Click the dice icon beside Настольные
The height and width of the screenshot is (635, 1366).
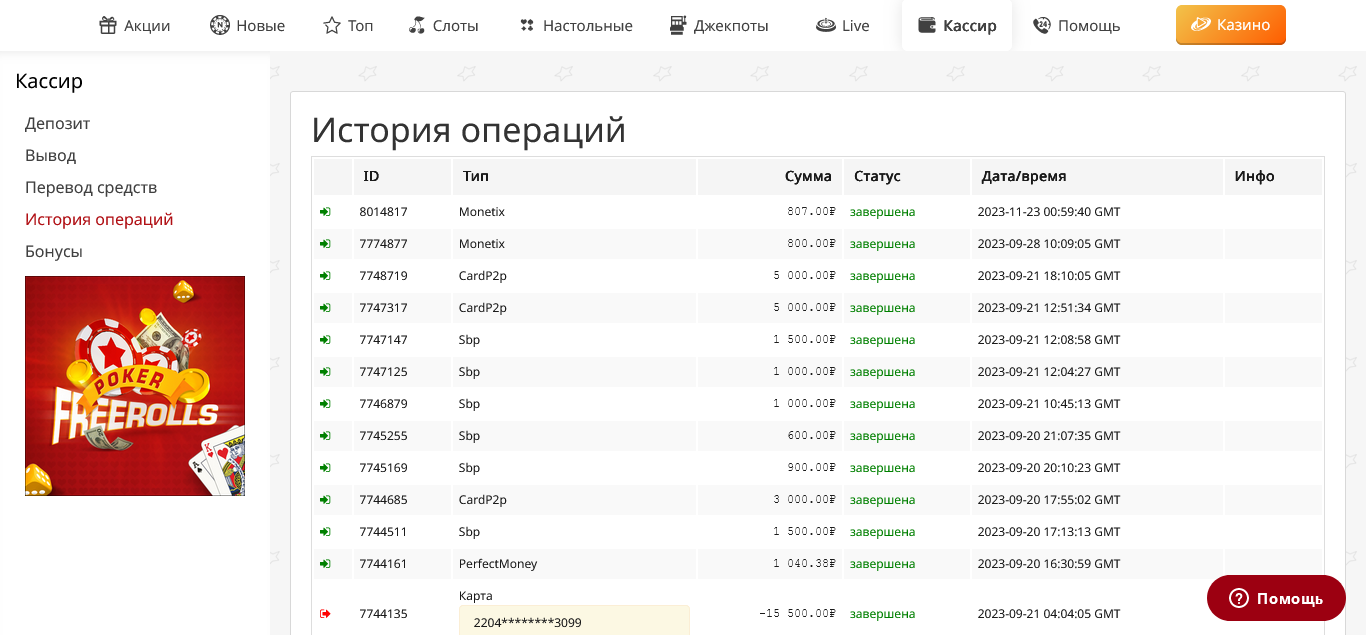[x=527, y=26]
